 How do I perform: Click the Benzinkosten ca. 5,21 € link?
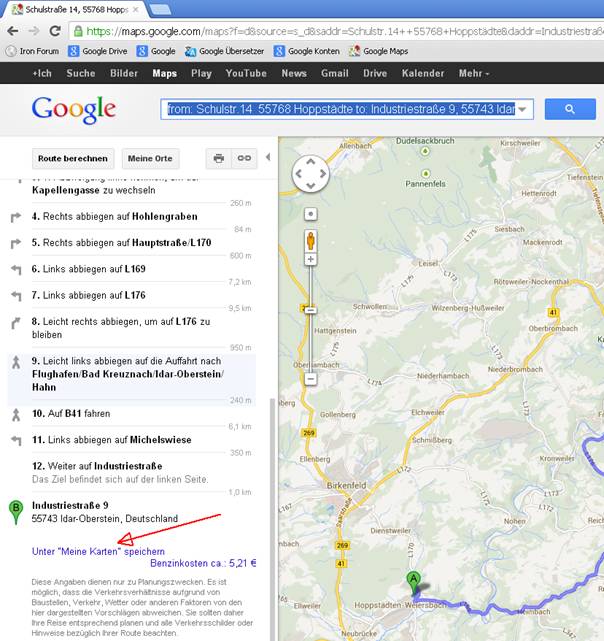[203, 563]
